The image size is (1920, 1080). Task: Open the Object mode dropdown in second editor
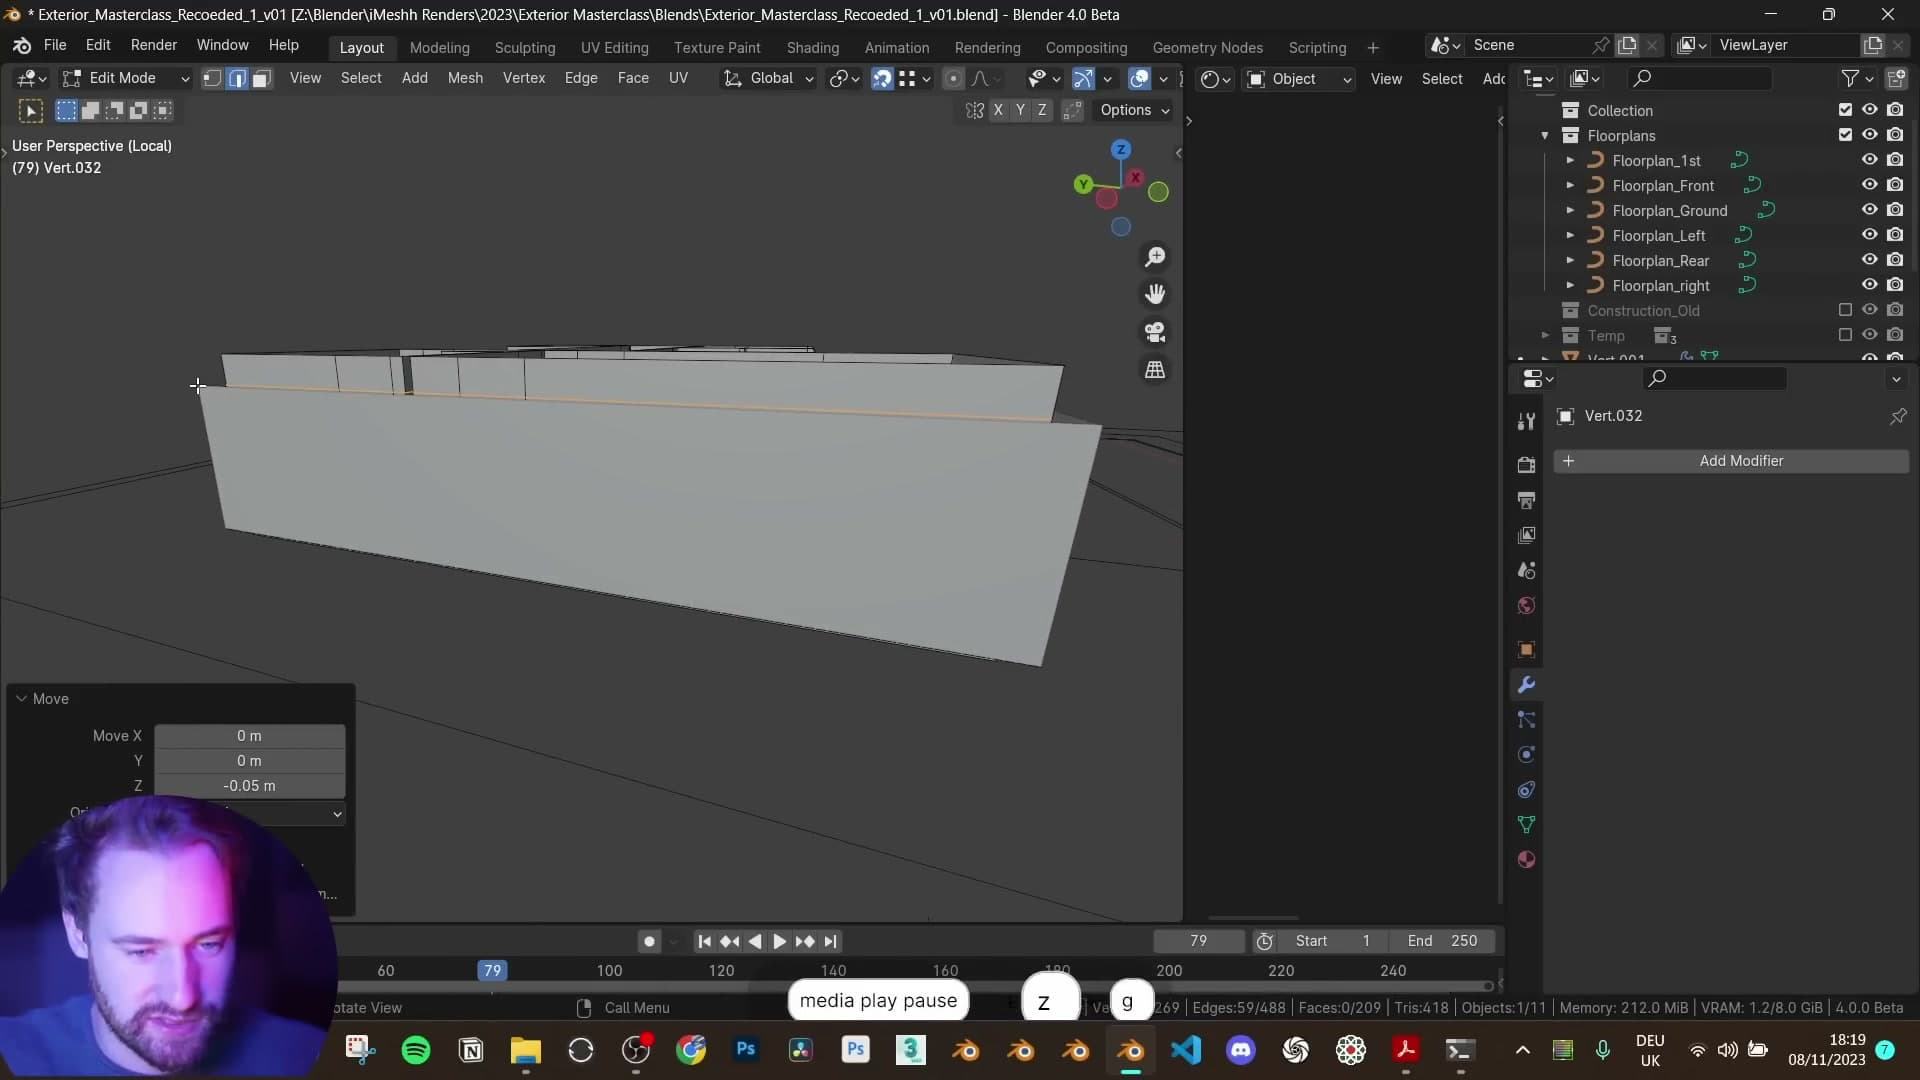tap(1299, 79)
